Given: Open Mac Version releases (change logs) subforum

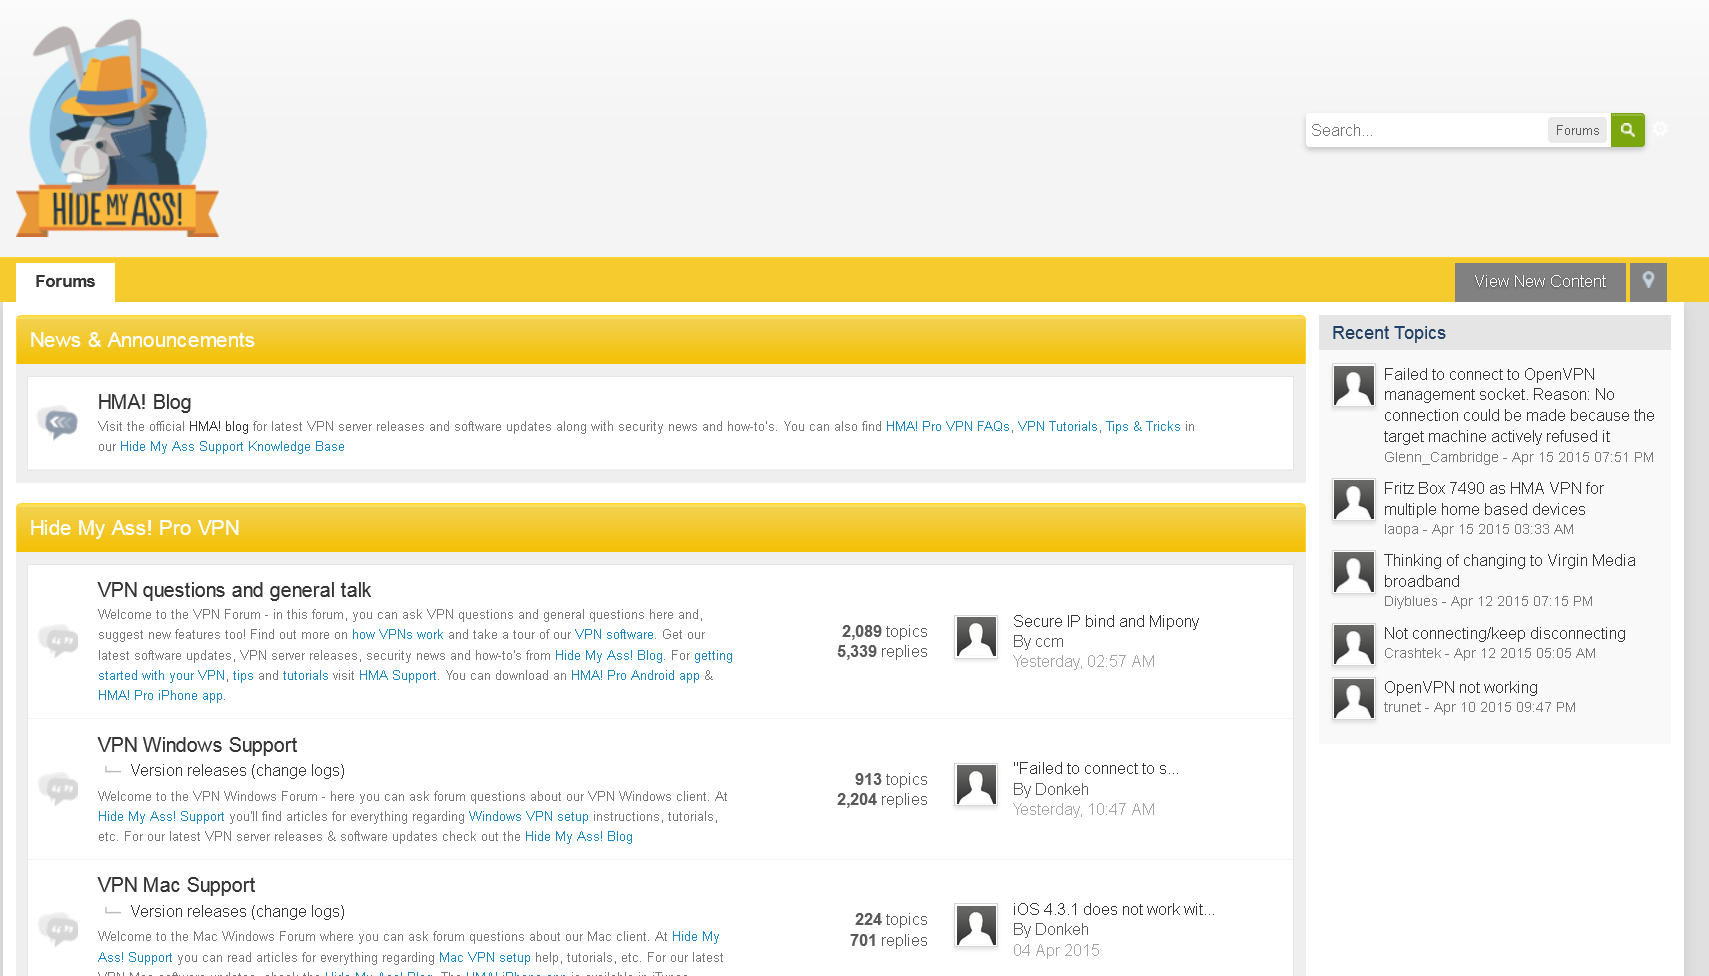Looking at the screenshot, I should point(237,911).
